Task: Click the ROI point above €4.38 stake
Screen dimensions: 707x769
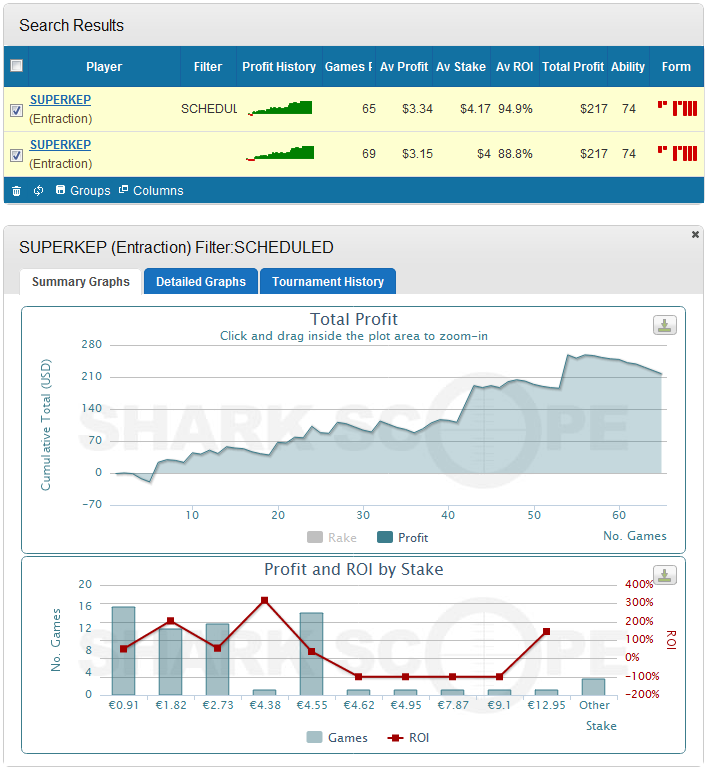Action: (265, 600)
